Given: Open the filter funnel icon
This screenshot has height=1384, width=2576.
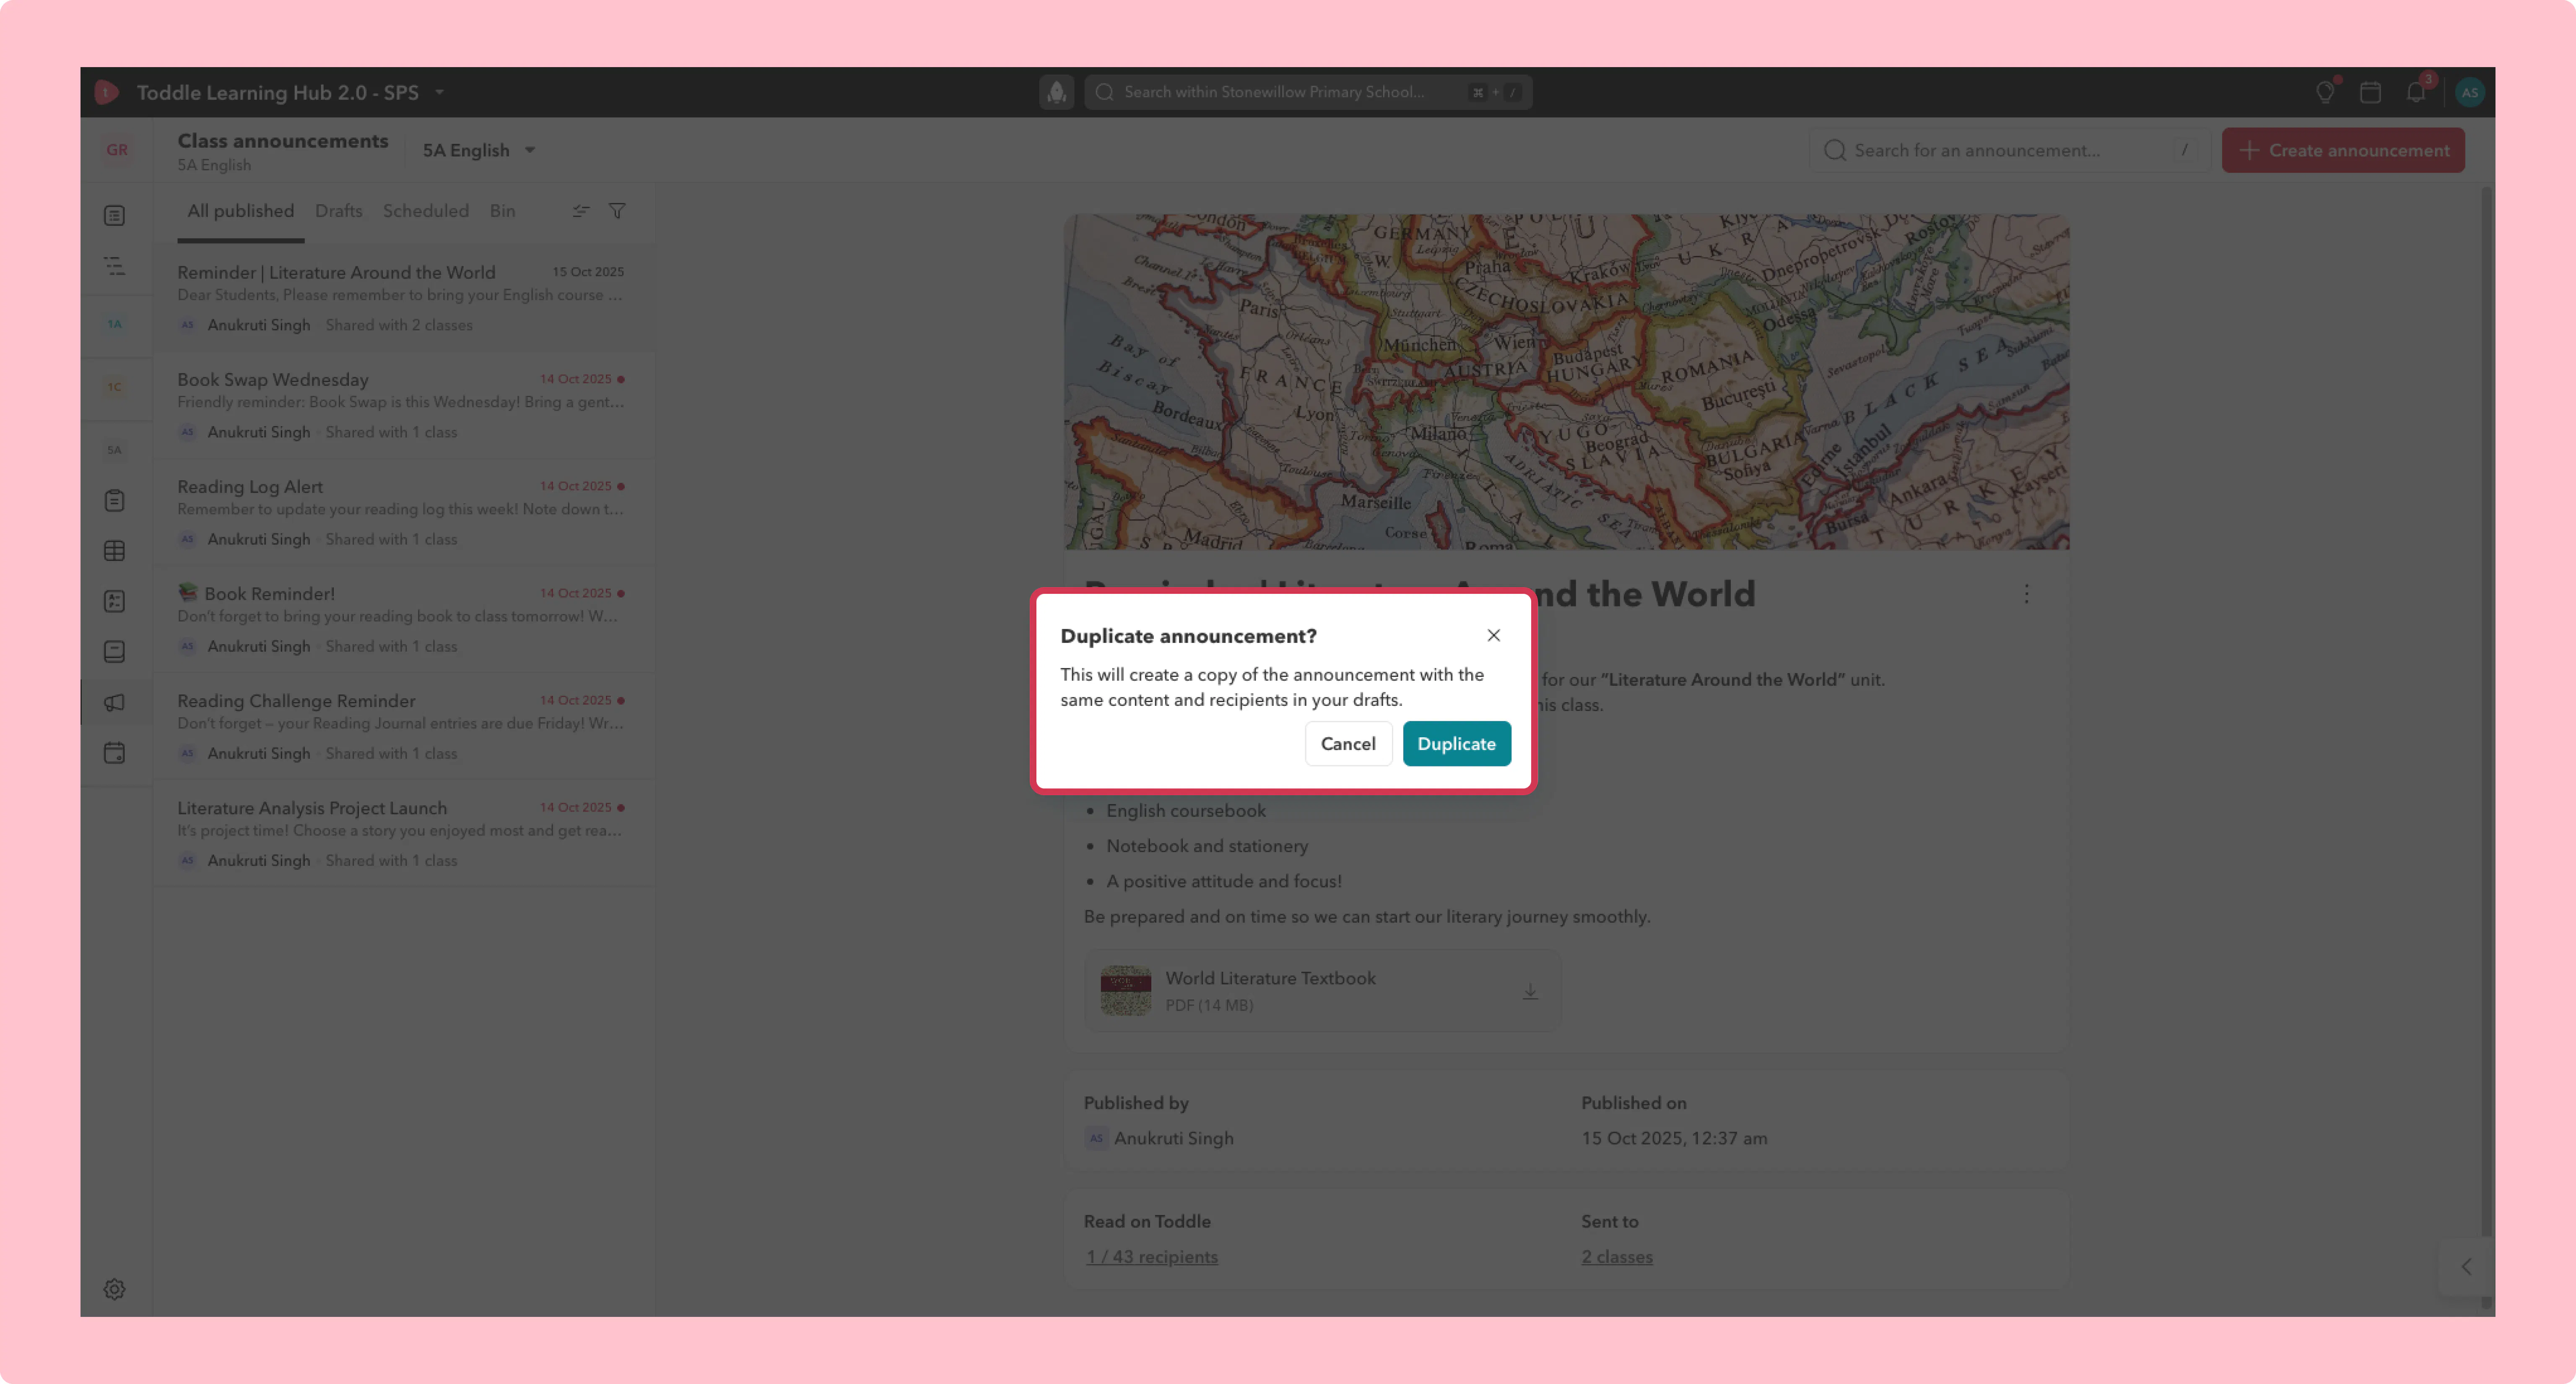Looking at the screenshot, I should point(617,211).
